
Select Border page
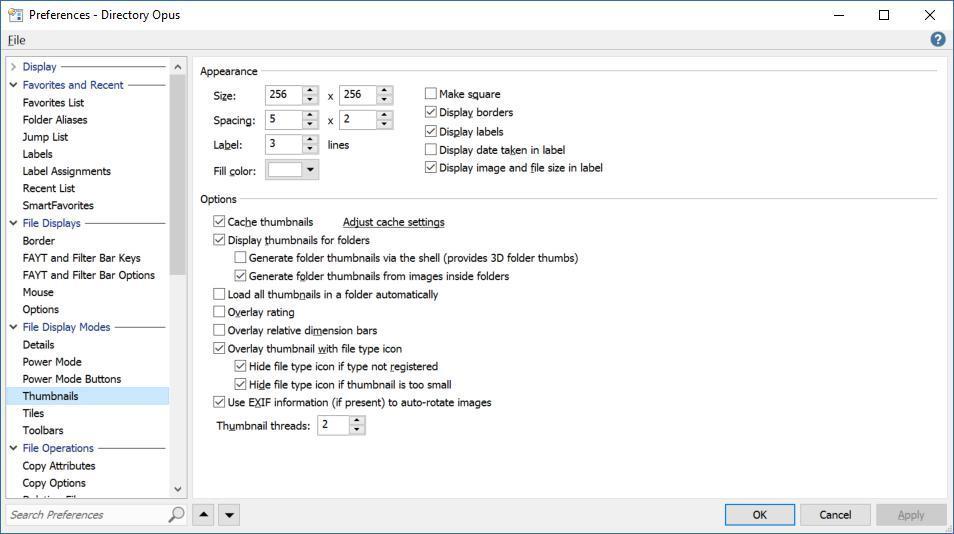tap(38, 240)
